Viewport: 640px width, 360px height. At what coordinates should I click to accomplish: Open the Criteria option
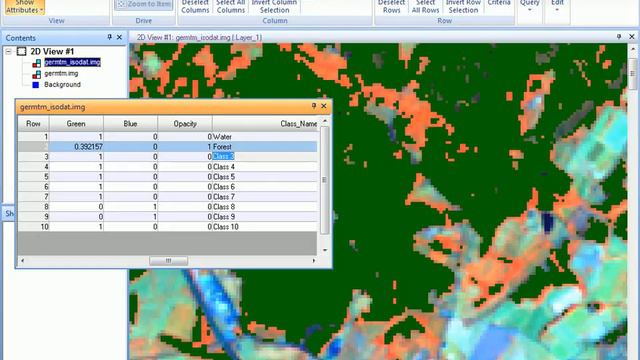[499, 4]
